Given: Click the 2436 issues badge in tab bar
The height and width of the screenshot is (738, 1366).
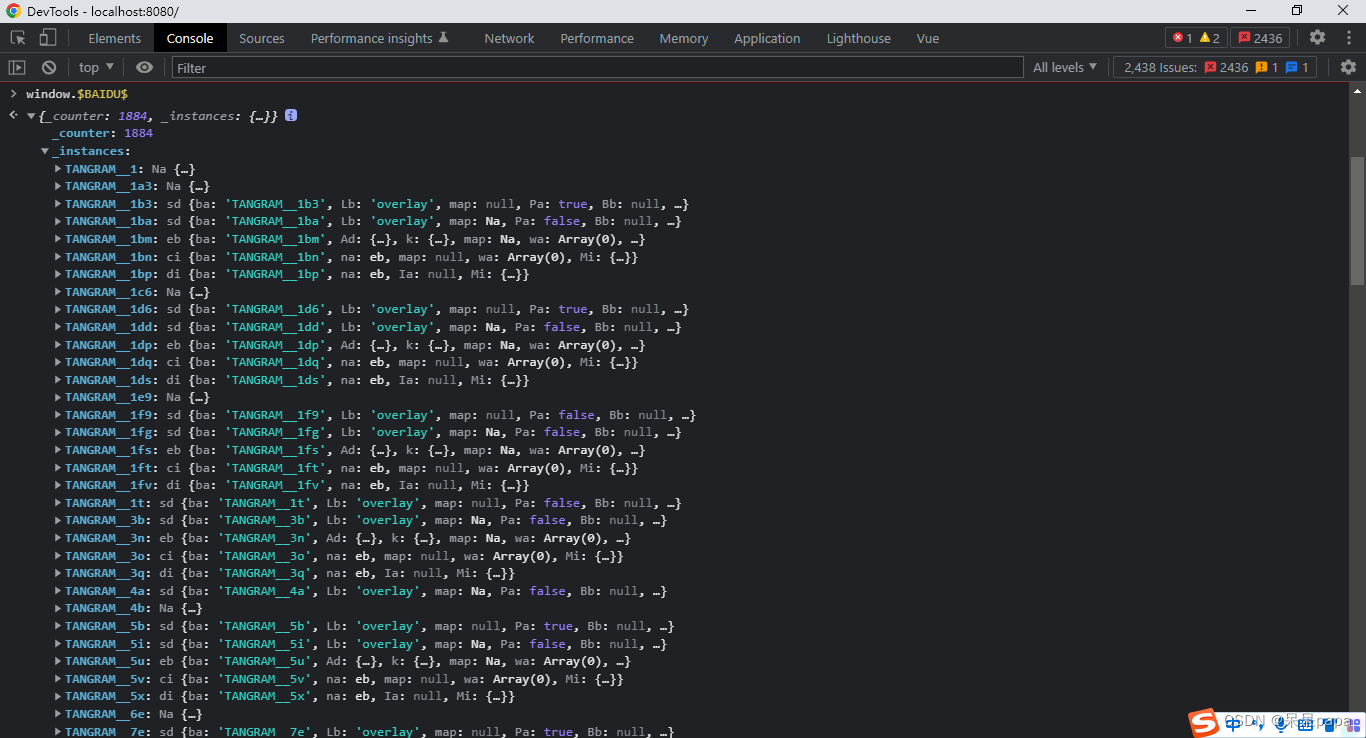Looking at the screenshot, I should pos(1260,38).
